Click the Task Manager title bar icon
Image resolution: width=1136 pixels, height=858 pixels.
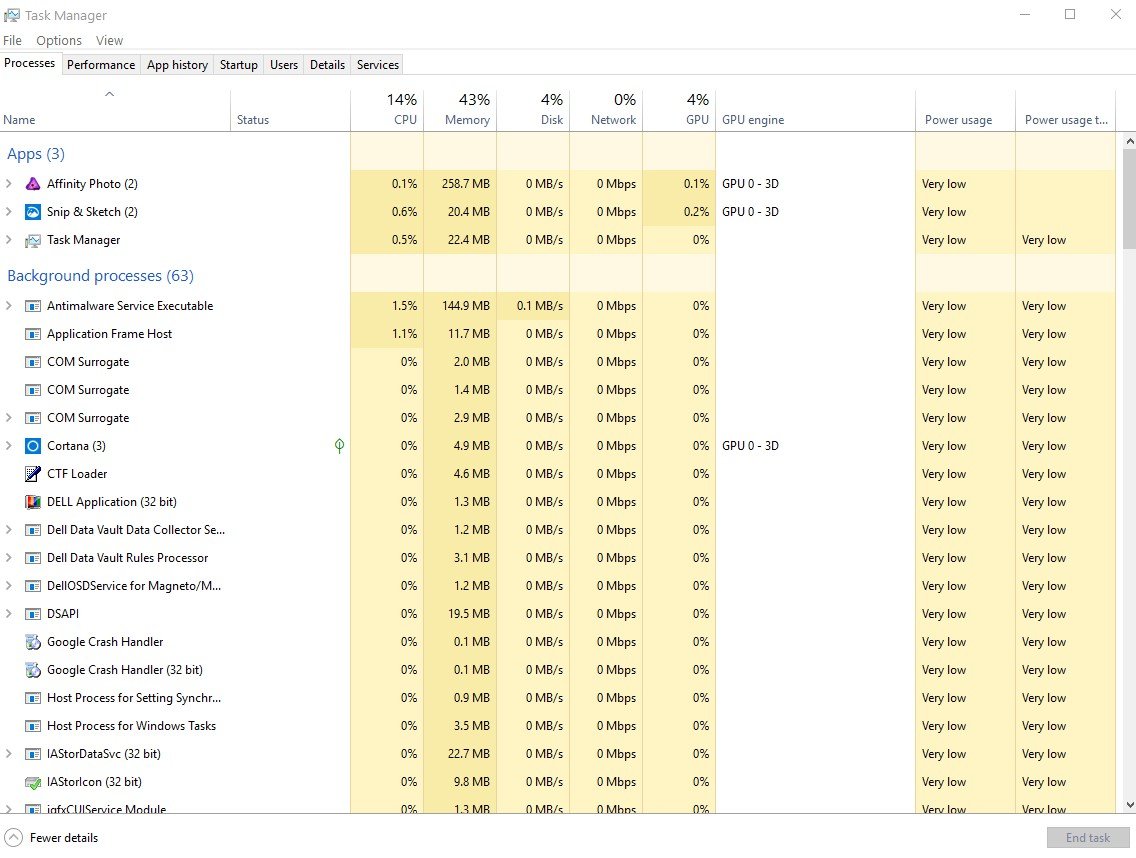[x=12, y=15]
